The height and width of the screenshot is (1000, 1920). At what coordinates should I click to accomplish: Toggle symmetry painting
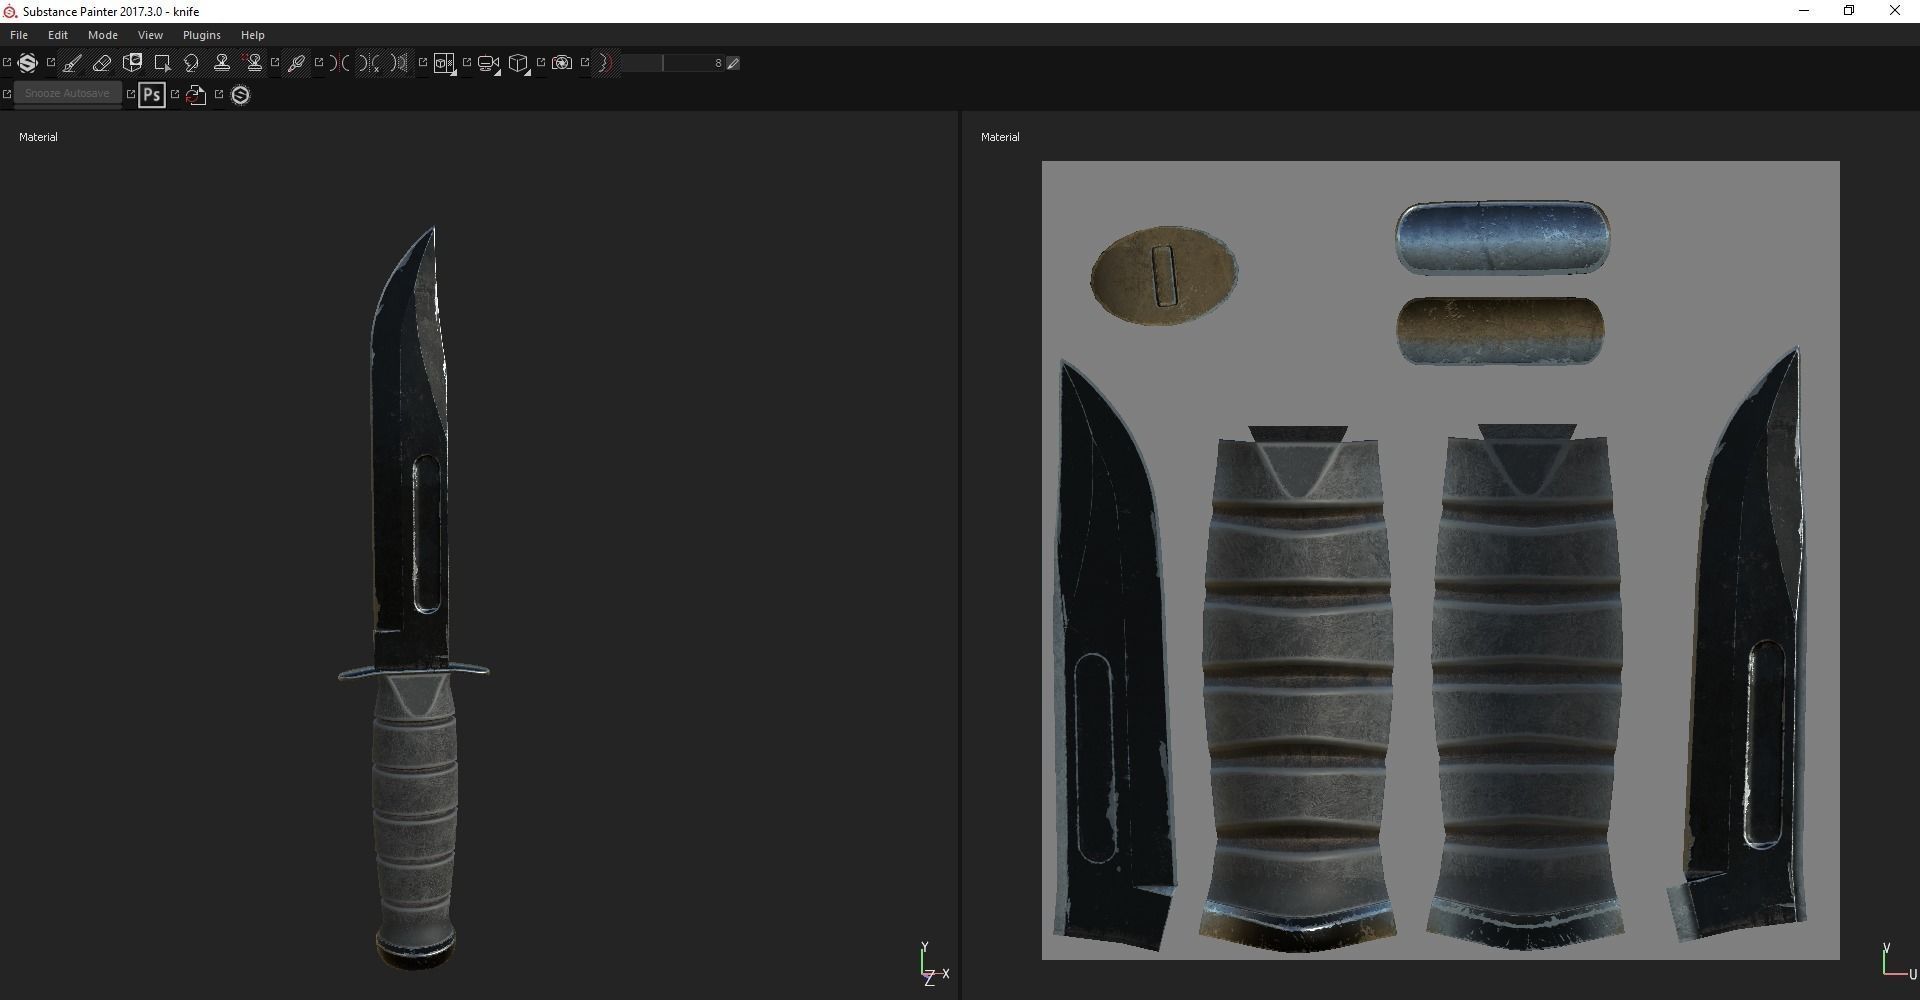pyautogui.click(x=341, y=64)
